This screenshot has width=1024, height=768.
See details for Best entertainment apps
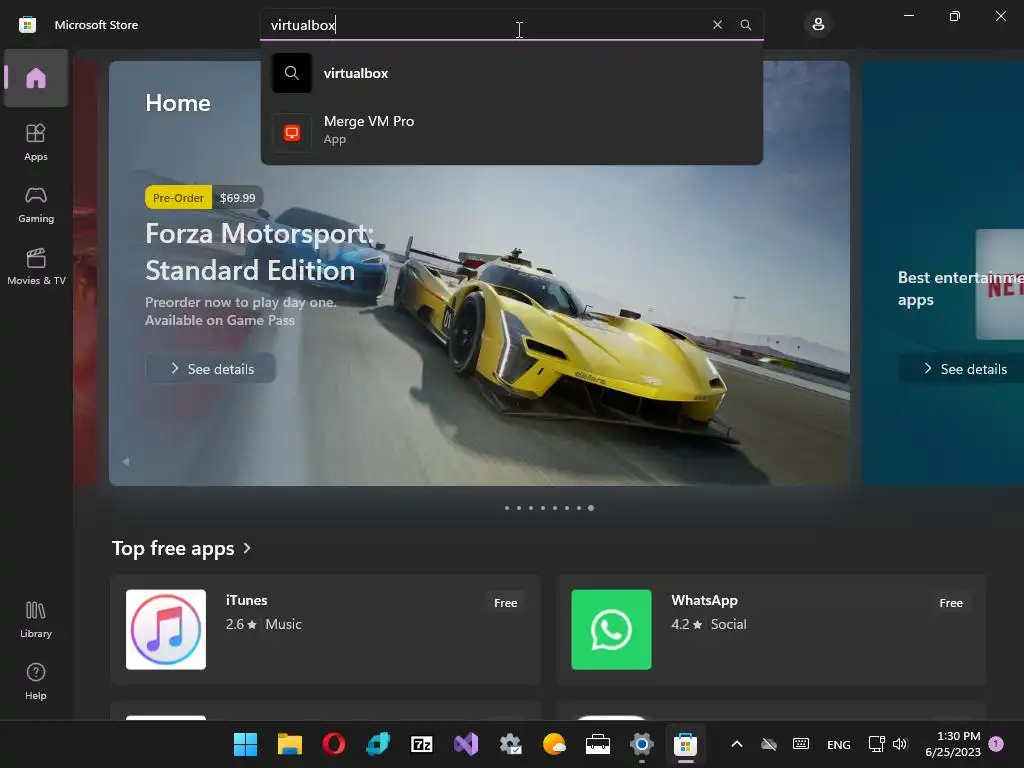tap(963, 369)
